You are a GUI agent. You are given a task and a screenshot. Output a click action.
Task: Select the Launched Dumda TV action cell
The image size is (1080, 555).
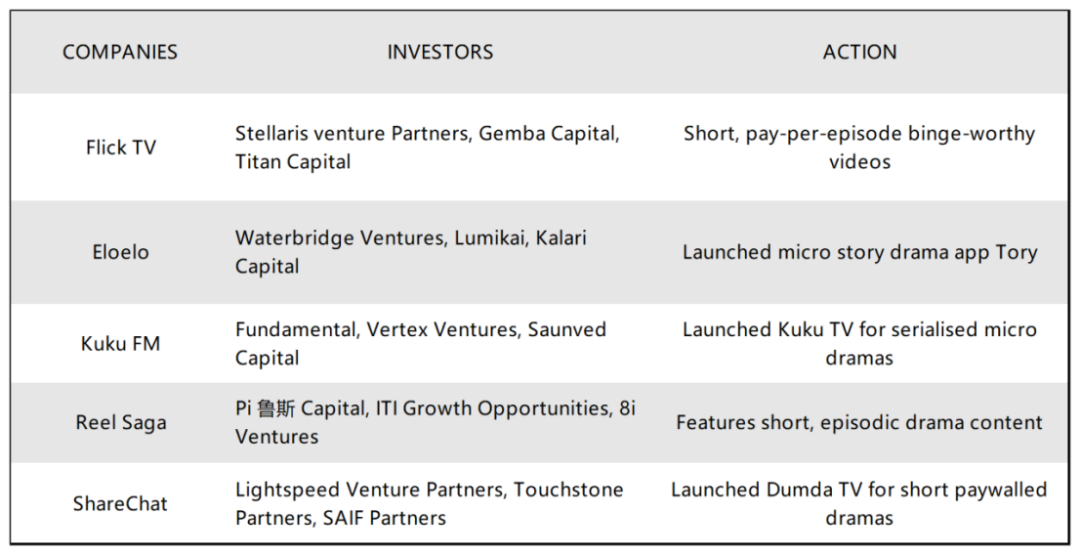[859, 503]
